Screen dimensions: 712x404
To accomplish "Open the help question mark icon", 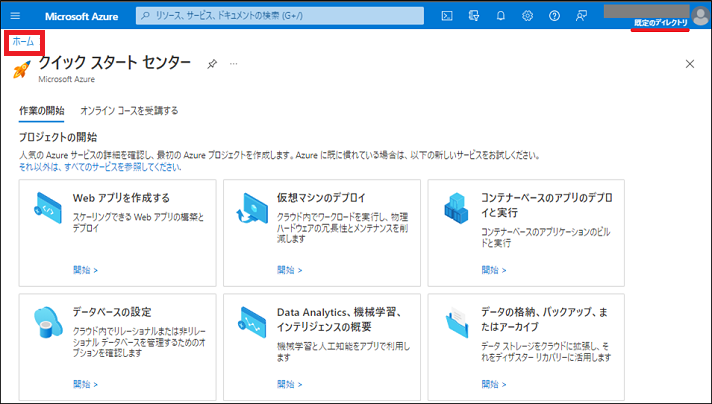I will tap(554, 16).
